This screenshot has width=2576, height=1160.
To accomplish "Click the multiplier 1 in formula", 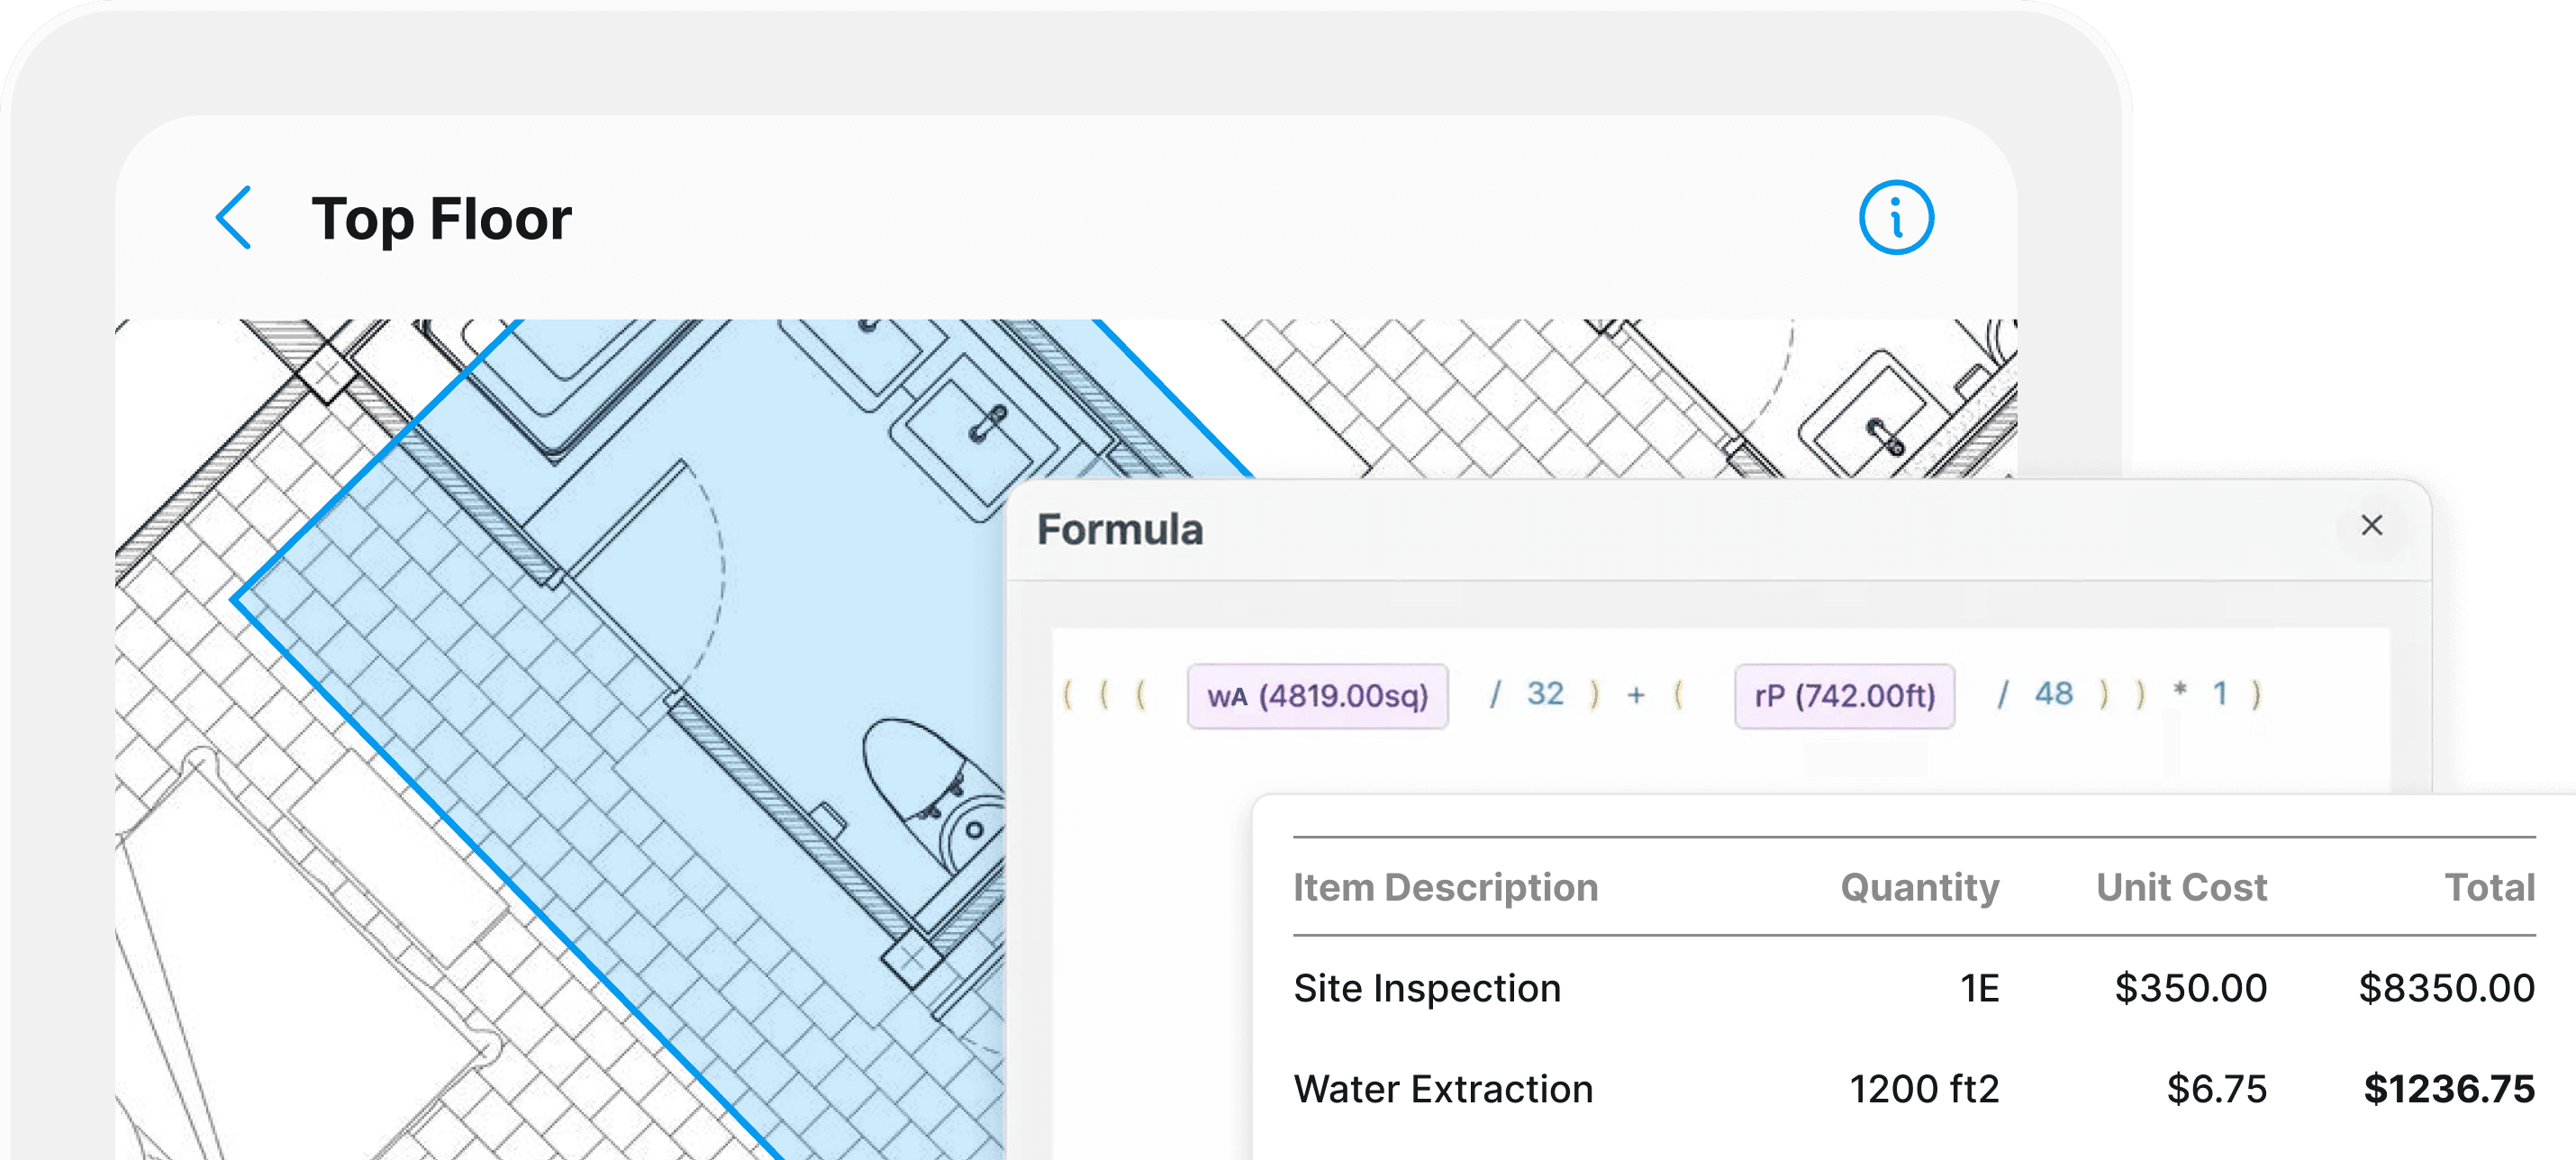I will coord(2219,694).
